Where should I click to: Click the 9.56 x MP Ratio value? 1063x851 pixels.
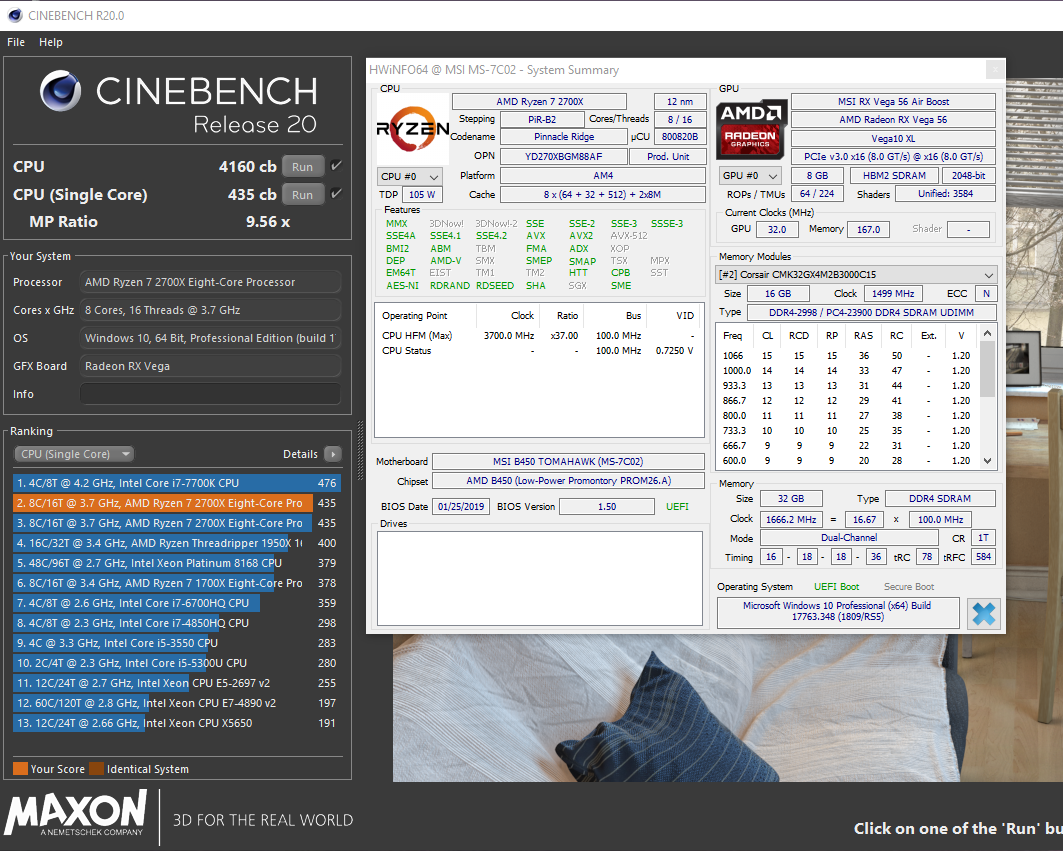[268, 222]
